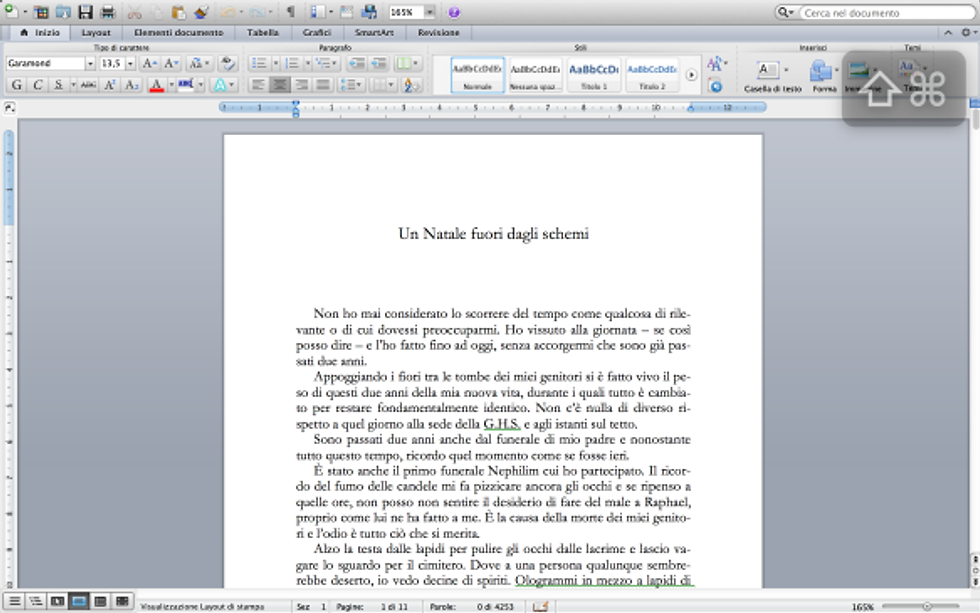This screenshot has width=980, height=613.
Task: Undo the last action
Action: click(x=228, y=12)
